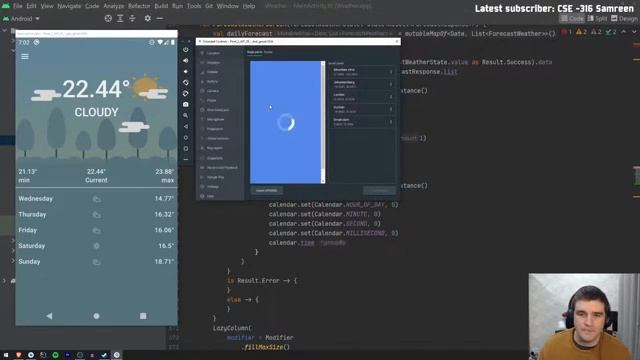Open options for Johannesburg saved point
Viewport: 640px width, 360px height.
pyautogui.click(x=391, y=84)
